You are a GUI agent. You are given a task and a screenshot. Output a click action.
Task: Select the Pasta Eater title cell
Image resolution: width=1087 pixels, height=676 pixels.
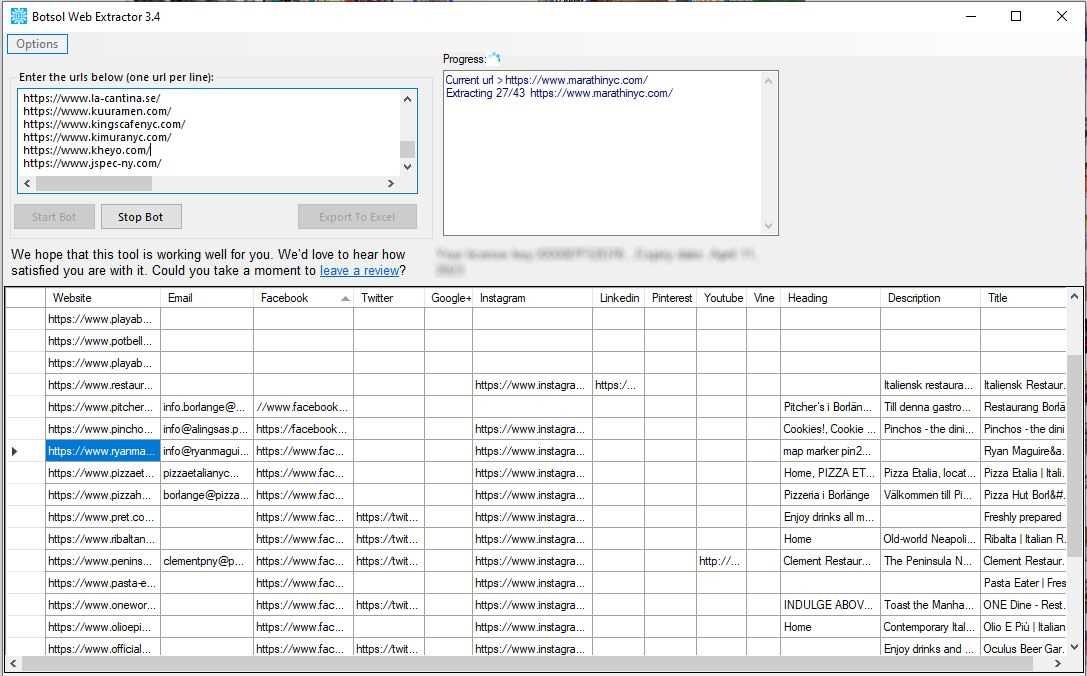(1023, 583)
